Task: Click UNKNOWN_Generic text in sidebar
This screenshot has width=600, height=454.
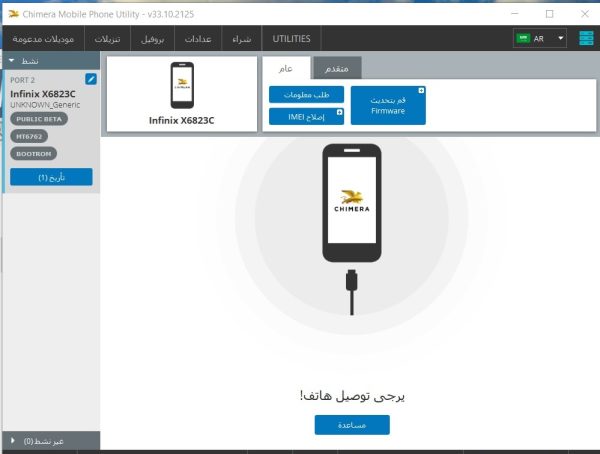Action: [45, 105]
